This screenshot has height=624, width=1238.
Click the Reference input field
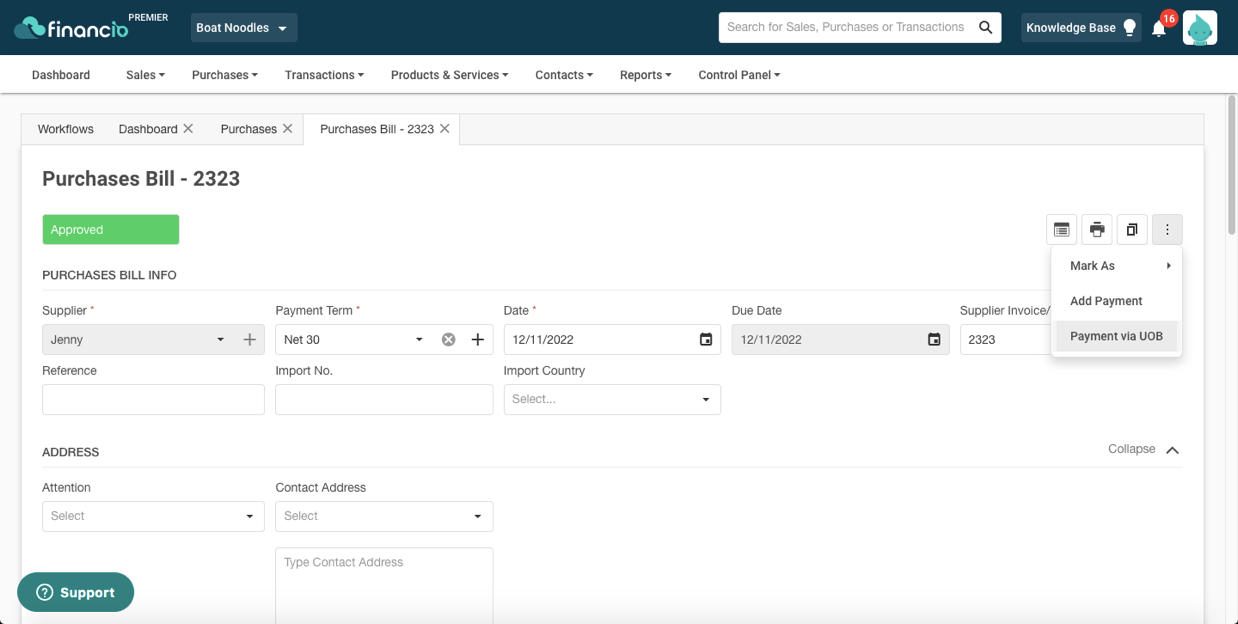pos(153,399)
